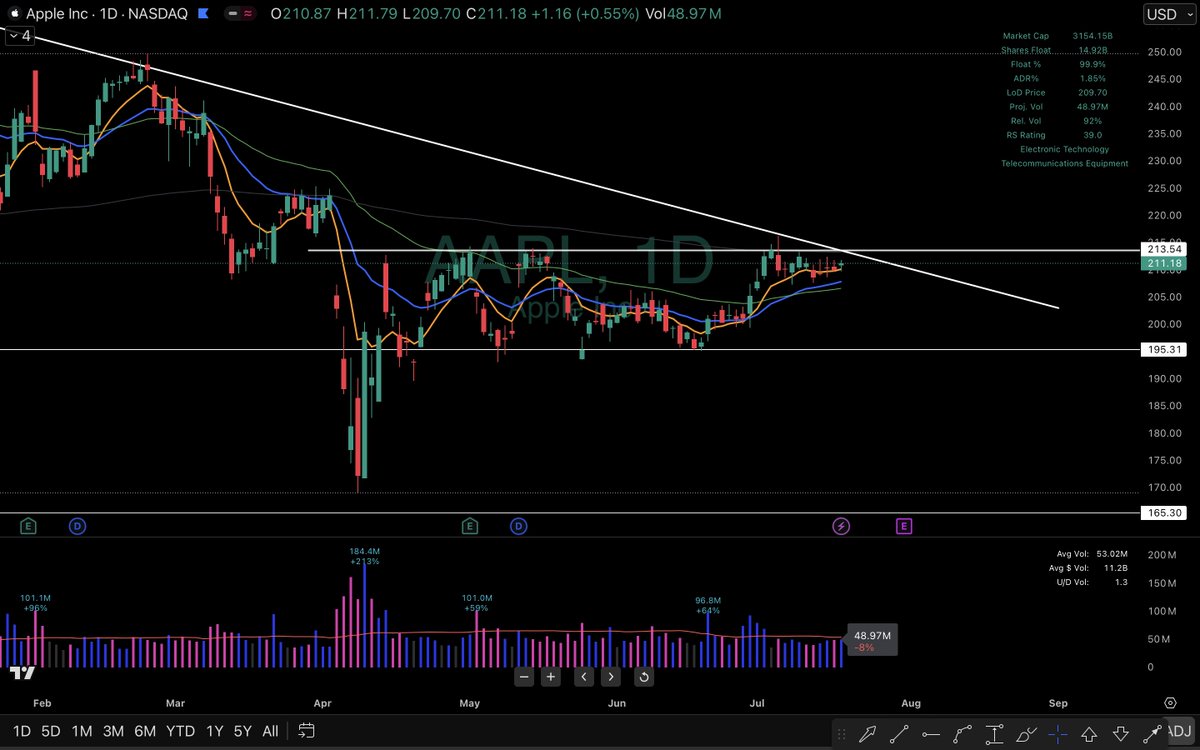Click the 211.18 current price label
Viewport: 1200px width, 750px height.
click(1164, 264)
